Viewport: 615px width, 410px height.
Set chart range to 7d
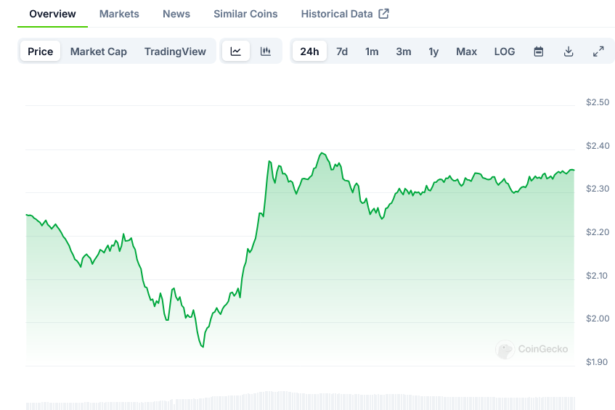tap(342, 51)
